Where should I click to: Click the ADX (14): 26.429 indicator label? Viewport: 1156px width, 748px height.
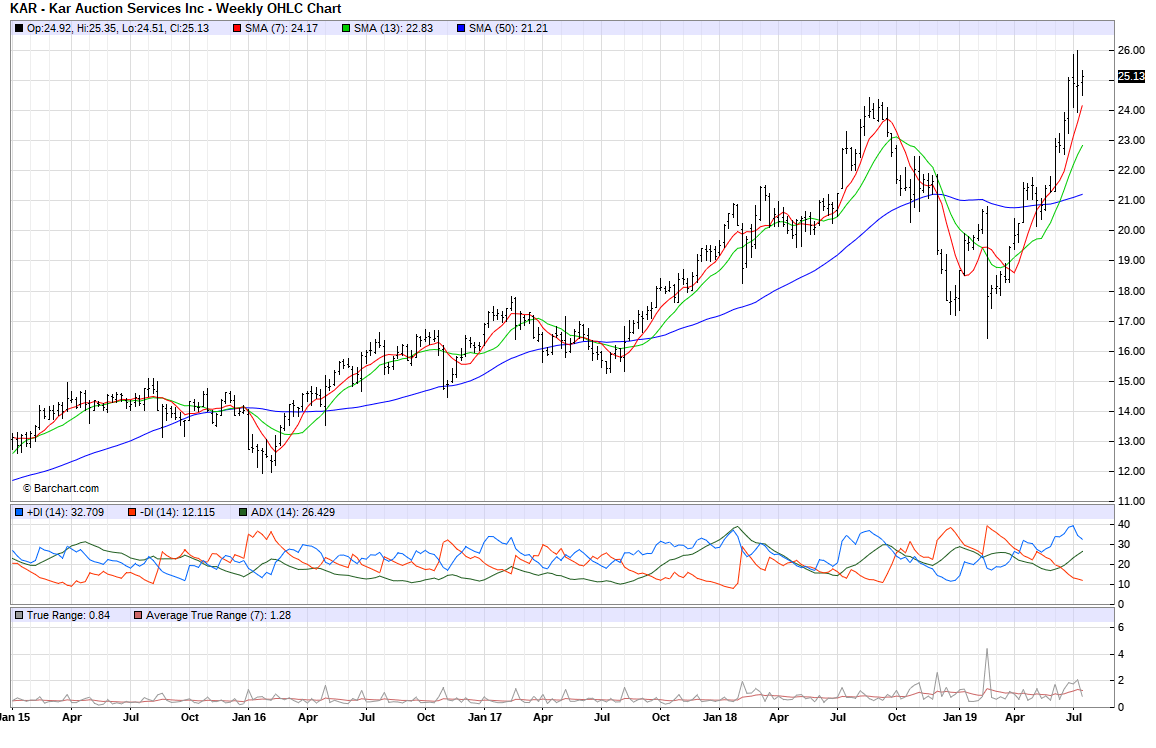[292, 512]
